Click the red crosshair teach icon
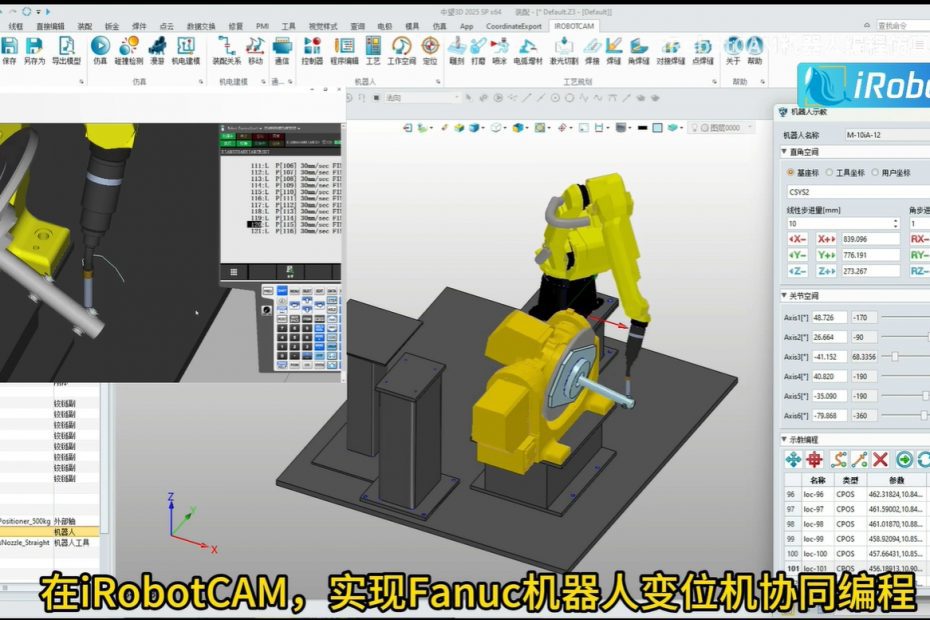Image resolution: width=930 pixels, height=620 pixels. [815, 459]
